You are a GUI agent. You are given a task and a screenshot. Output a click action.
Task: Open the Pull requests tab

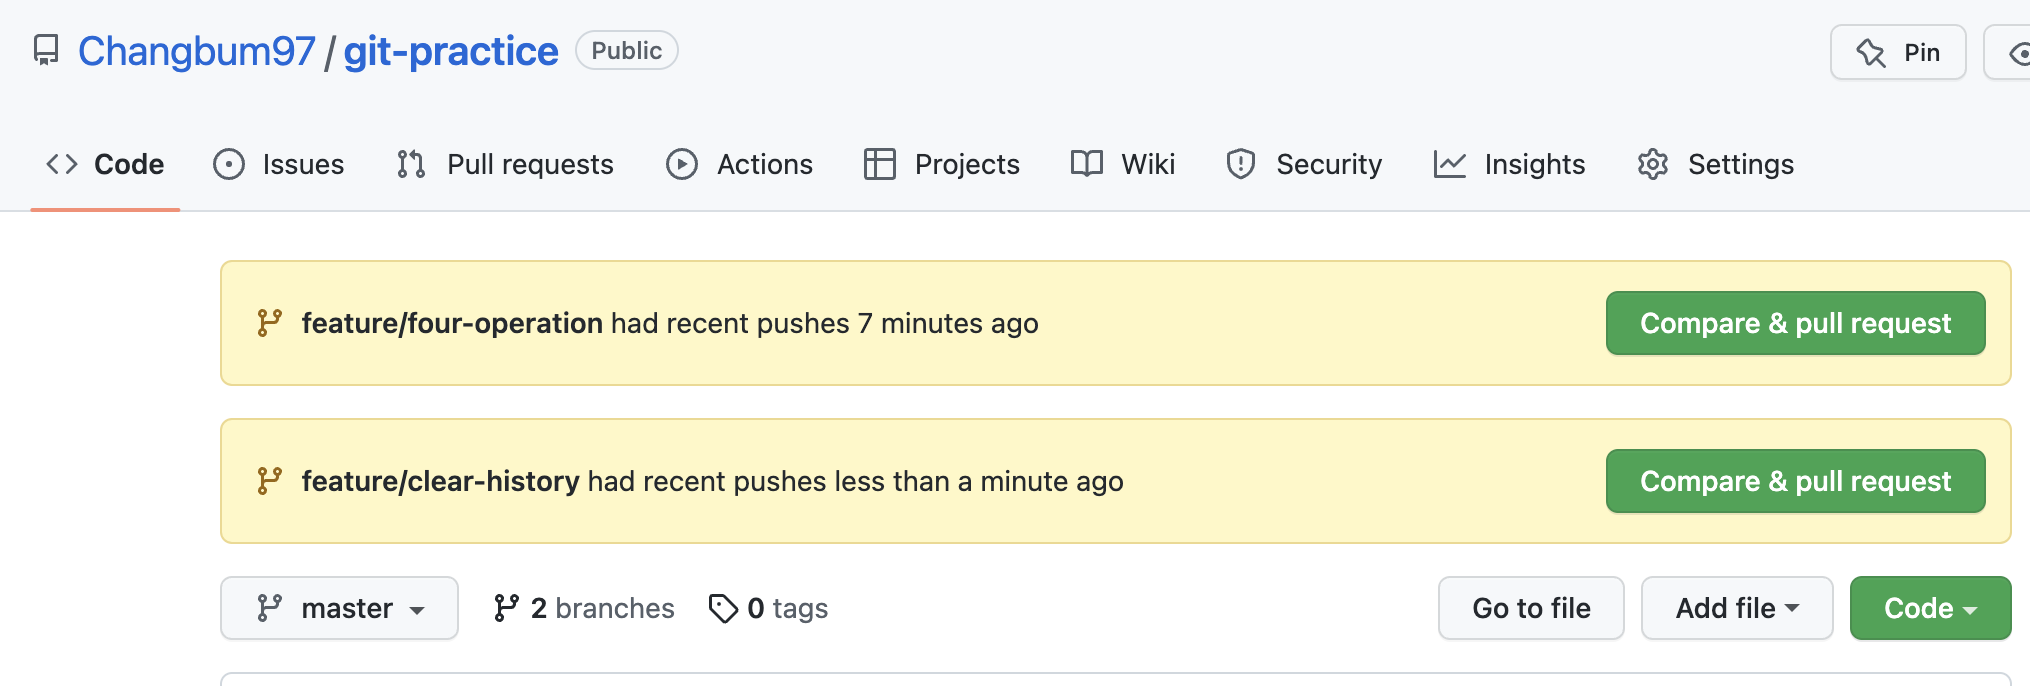click(x=505, y=164)
